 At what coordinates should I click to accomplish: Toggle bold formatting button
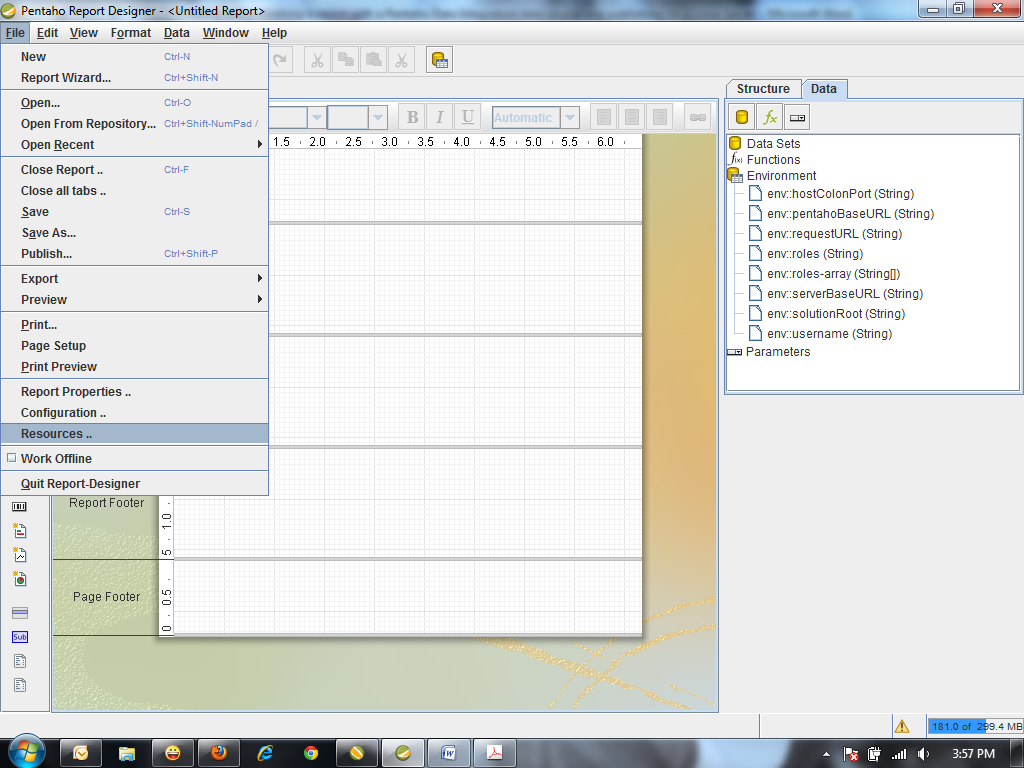coord(412,118)
